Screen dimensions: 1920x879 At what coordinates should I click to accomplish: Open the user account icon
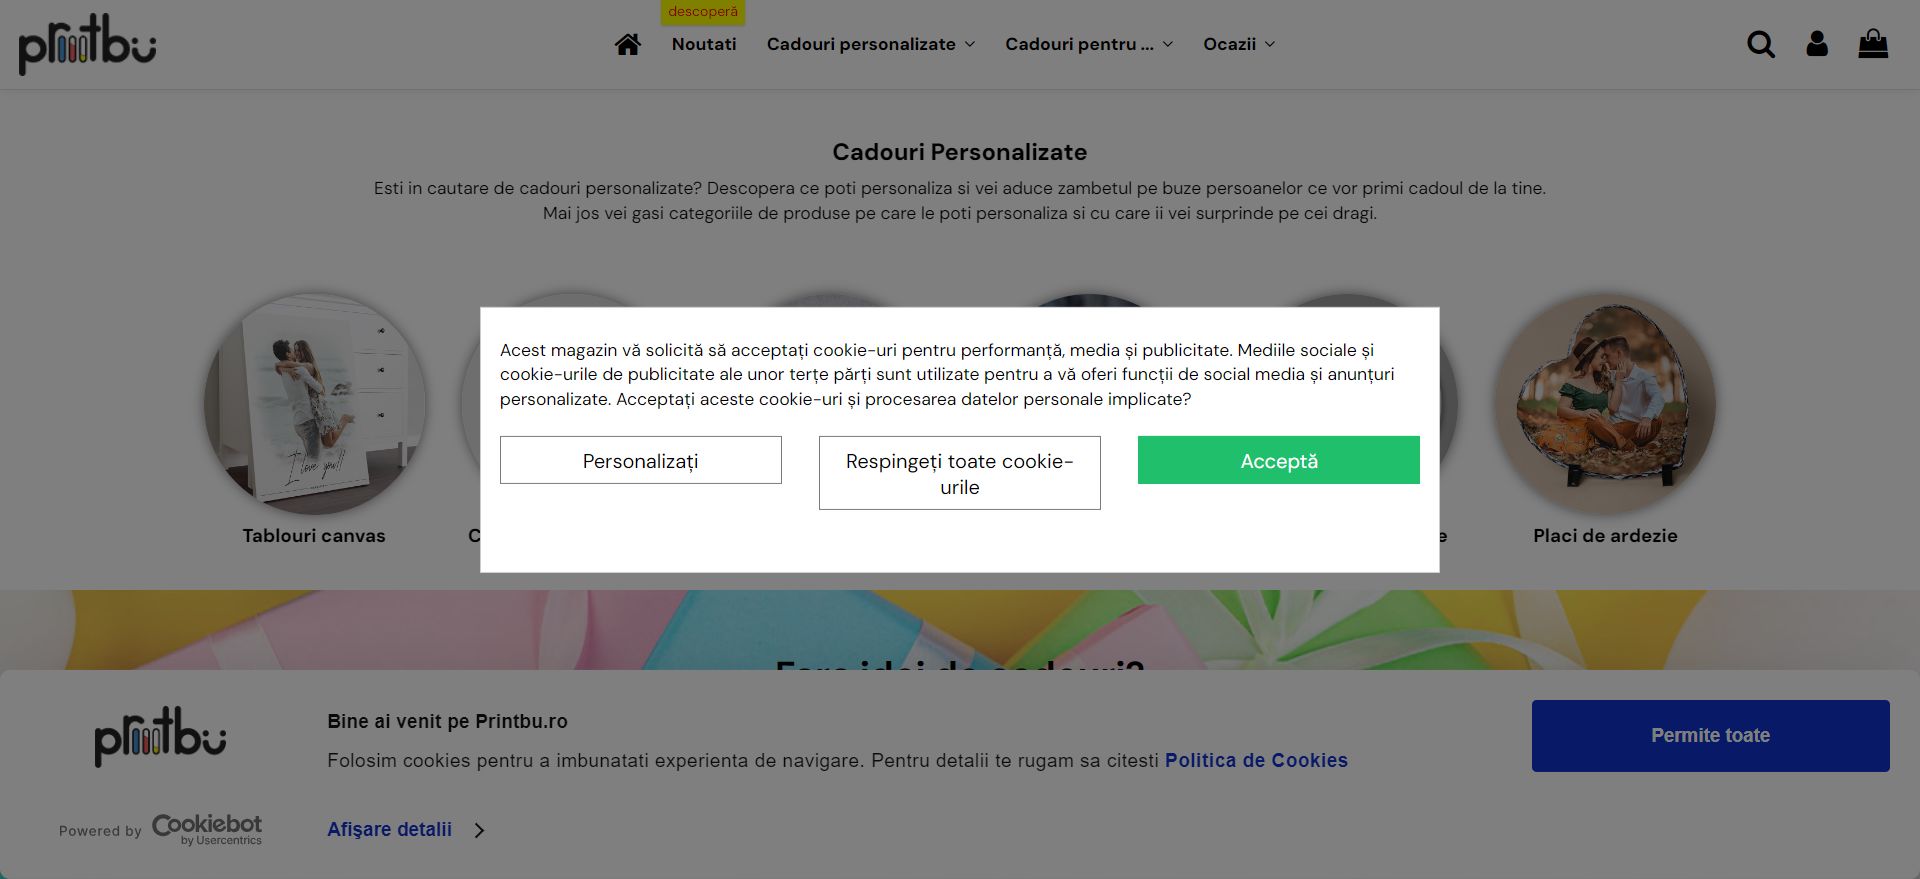1817,44
